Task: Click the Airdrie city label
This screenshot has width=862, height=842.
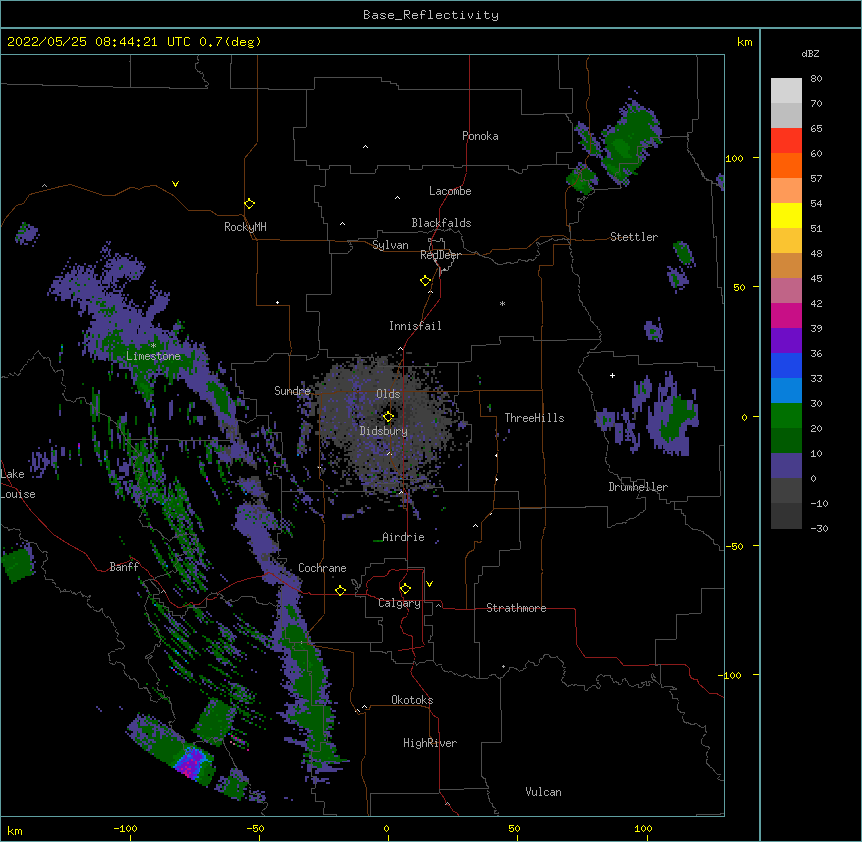Action: (x=403, y=537)
